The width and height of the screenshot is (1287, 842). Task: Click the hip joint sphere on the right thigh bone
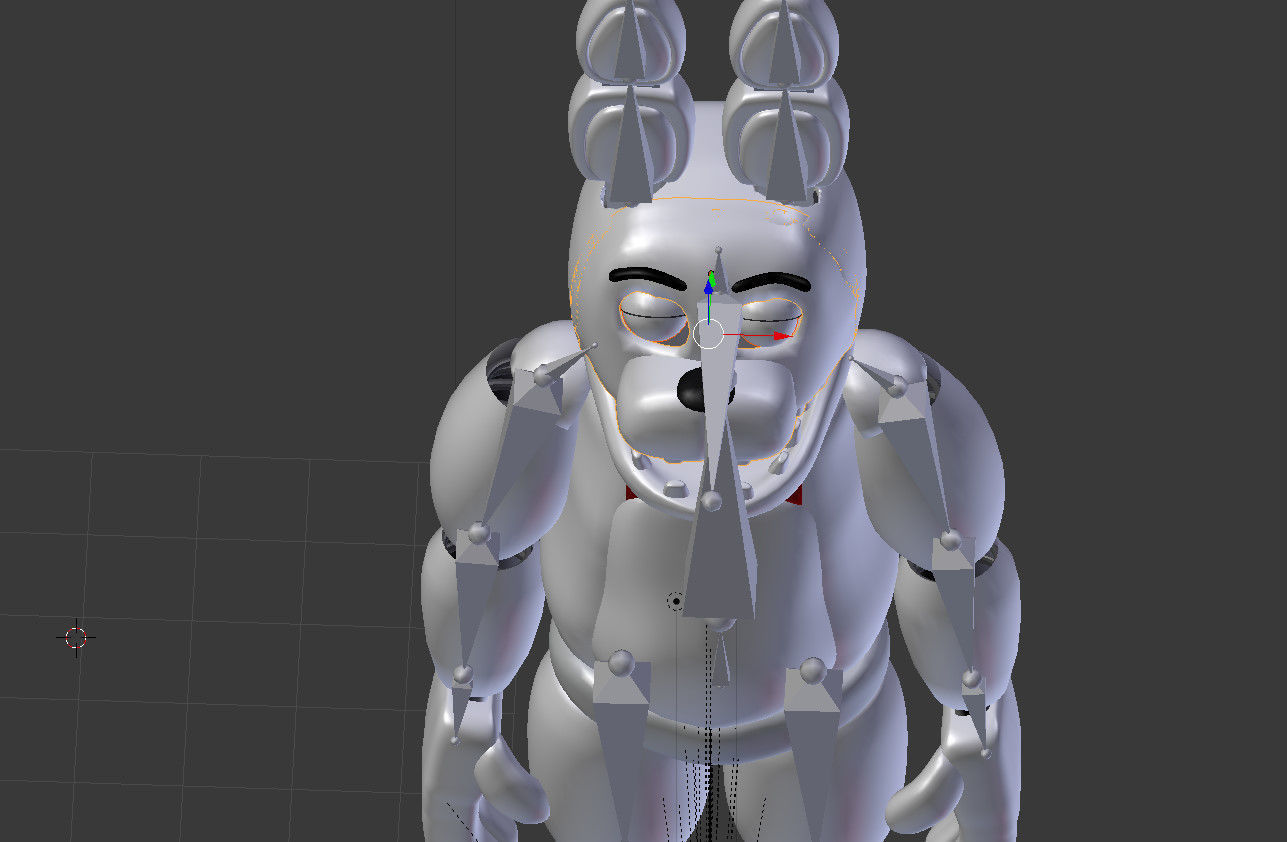pos(812,669)
